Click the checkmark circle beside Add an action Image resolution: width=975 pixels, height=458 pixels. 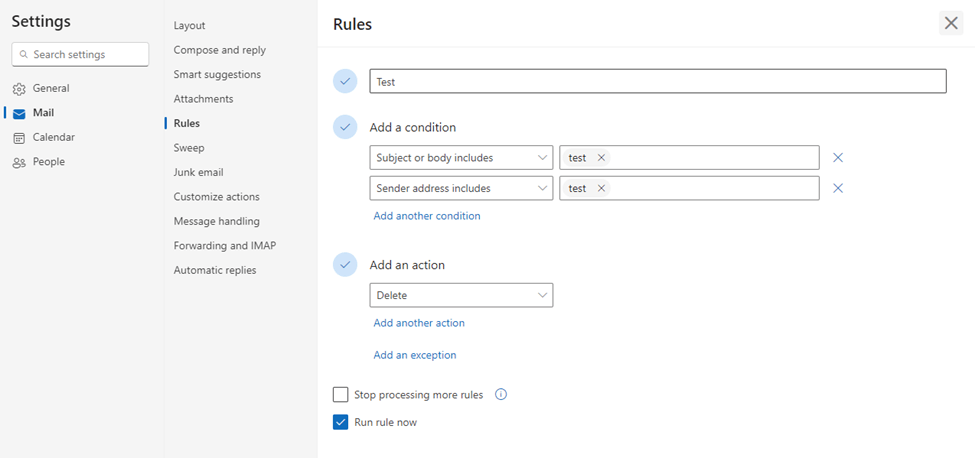point(345,265)
